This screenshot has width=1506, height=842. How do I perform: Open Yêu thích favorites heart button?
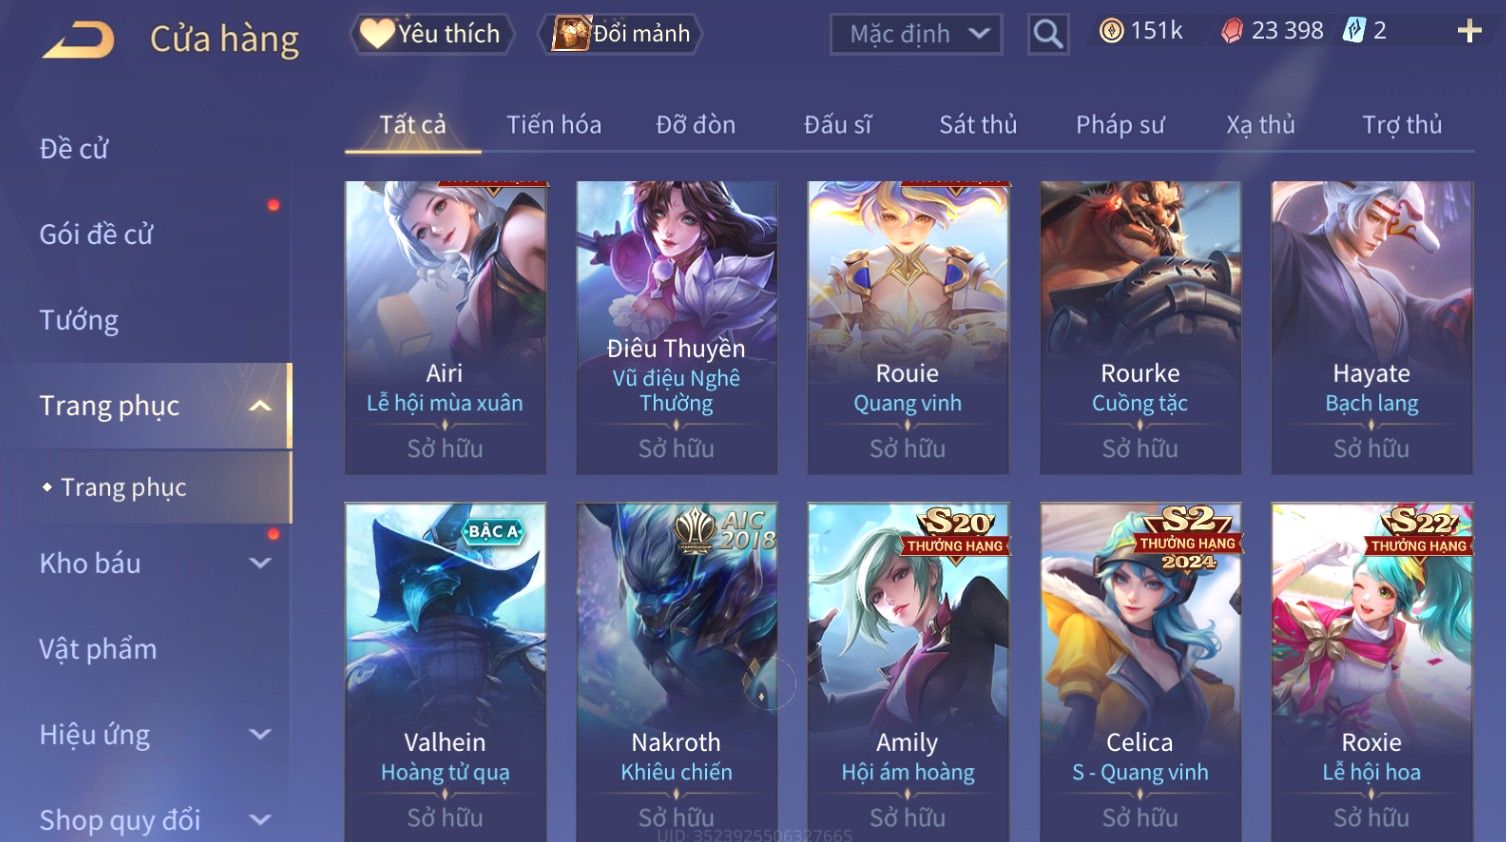click(x=431, y=34)
